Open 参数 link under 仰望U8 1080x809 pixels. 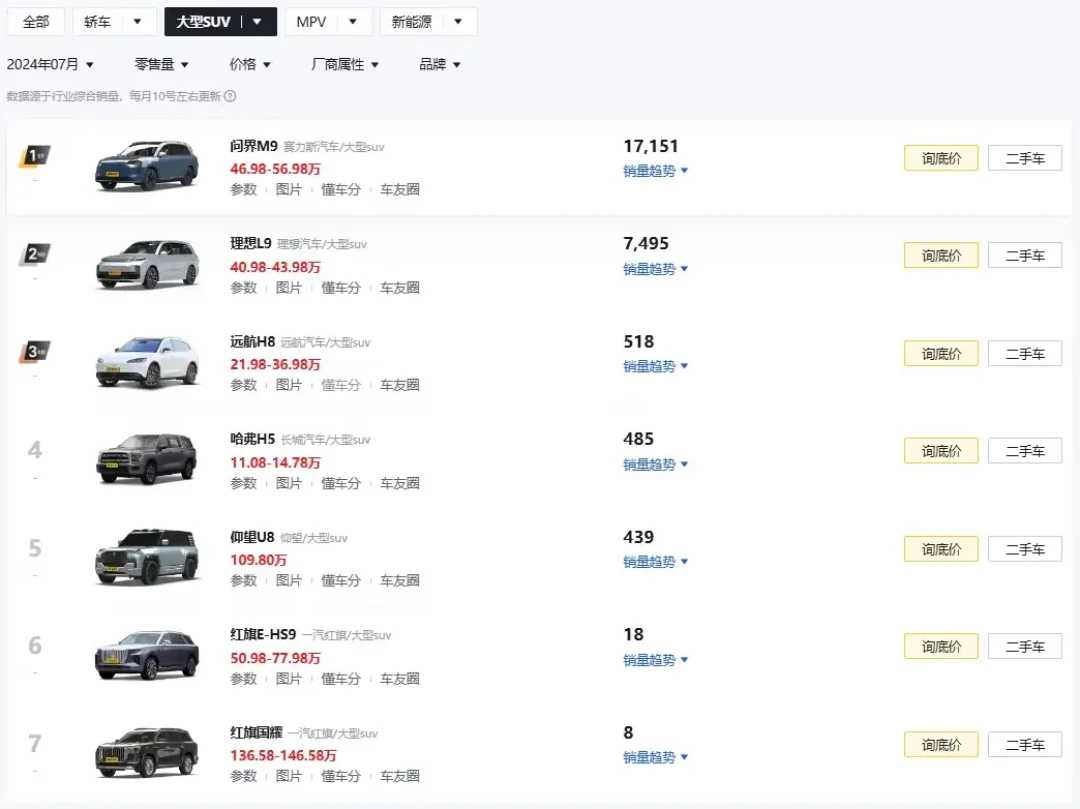243,580
